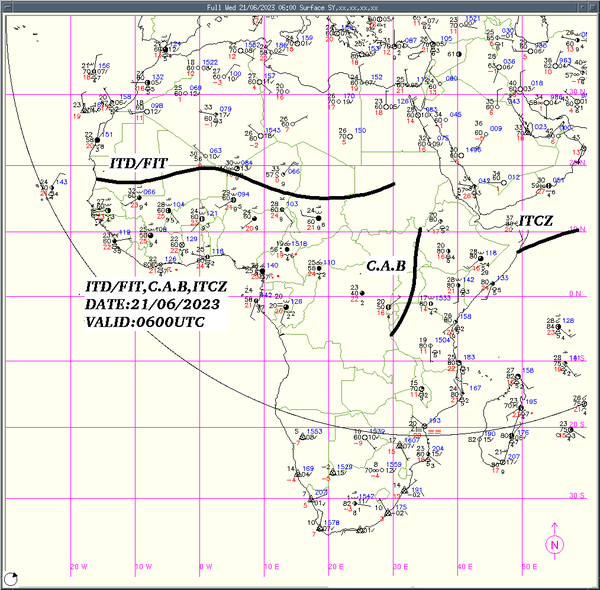
Task: Click the 20 W longitude label
Action: coord(79,567)
